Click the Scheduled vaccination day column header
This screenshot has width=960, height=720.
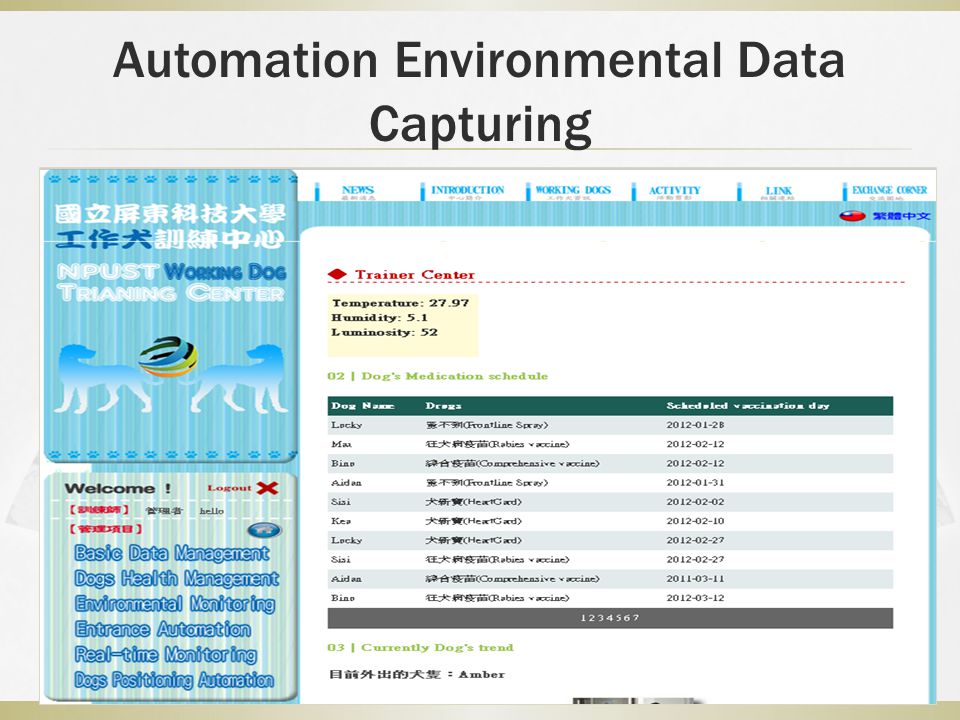tap(748, 406)
